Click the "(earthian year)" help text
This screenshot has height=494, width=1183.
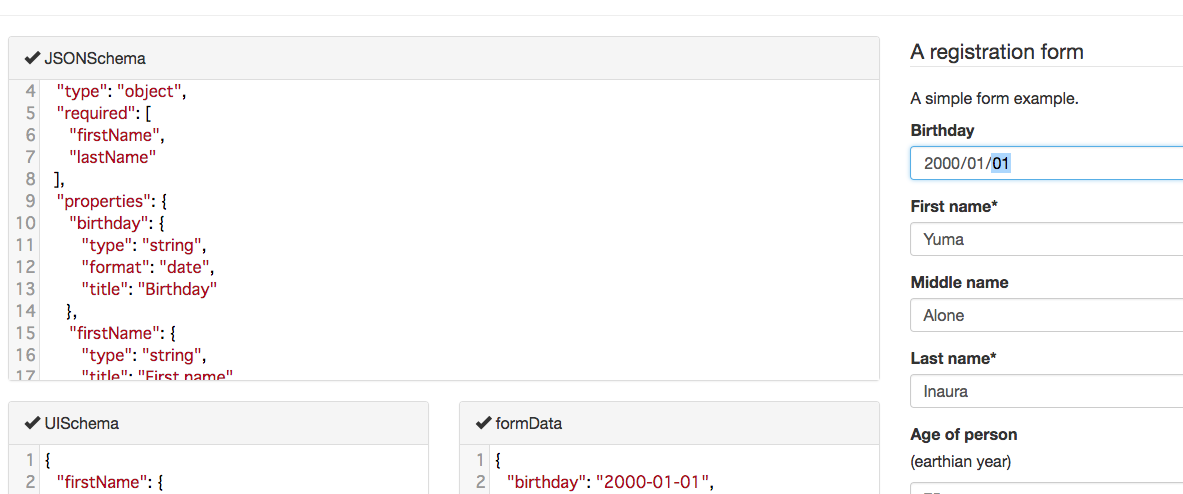click(961, 460)
